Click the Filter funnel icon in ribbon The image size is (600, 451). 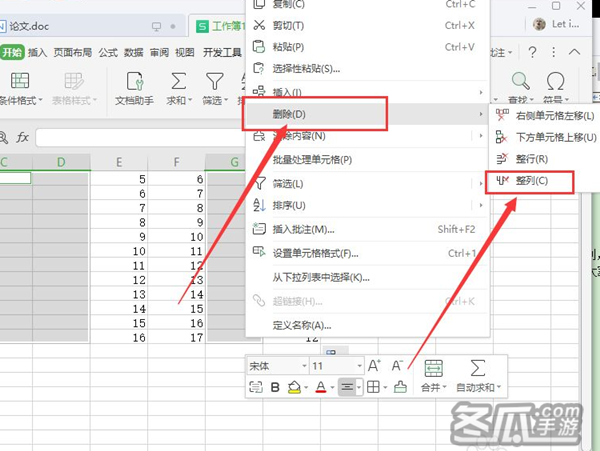click(215, 81)
